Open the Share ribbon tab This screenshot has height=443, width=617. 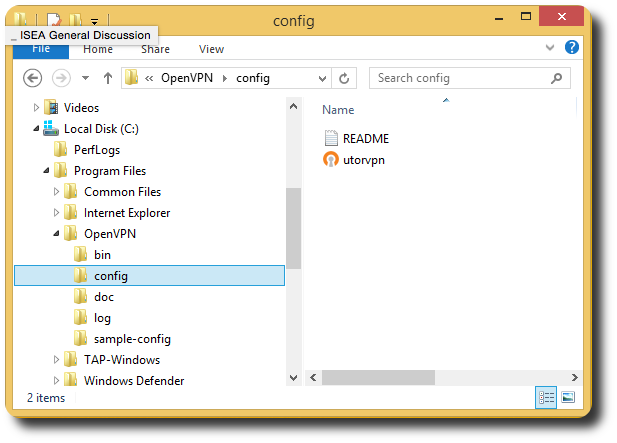[x=155, y=49]
